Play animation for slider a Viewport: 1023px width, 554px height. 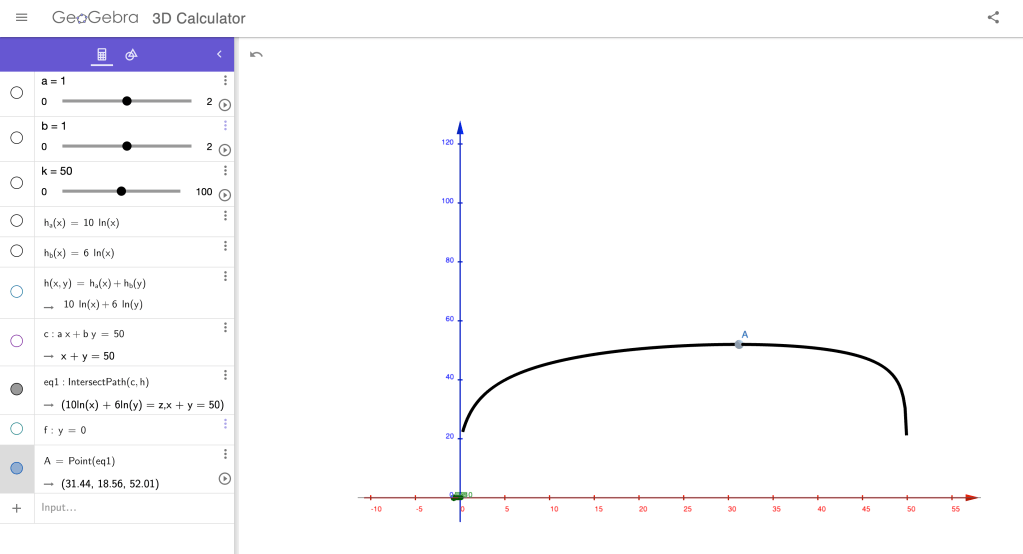point(225,104)
